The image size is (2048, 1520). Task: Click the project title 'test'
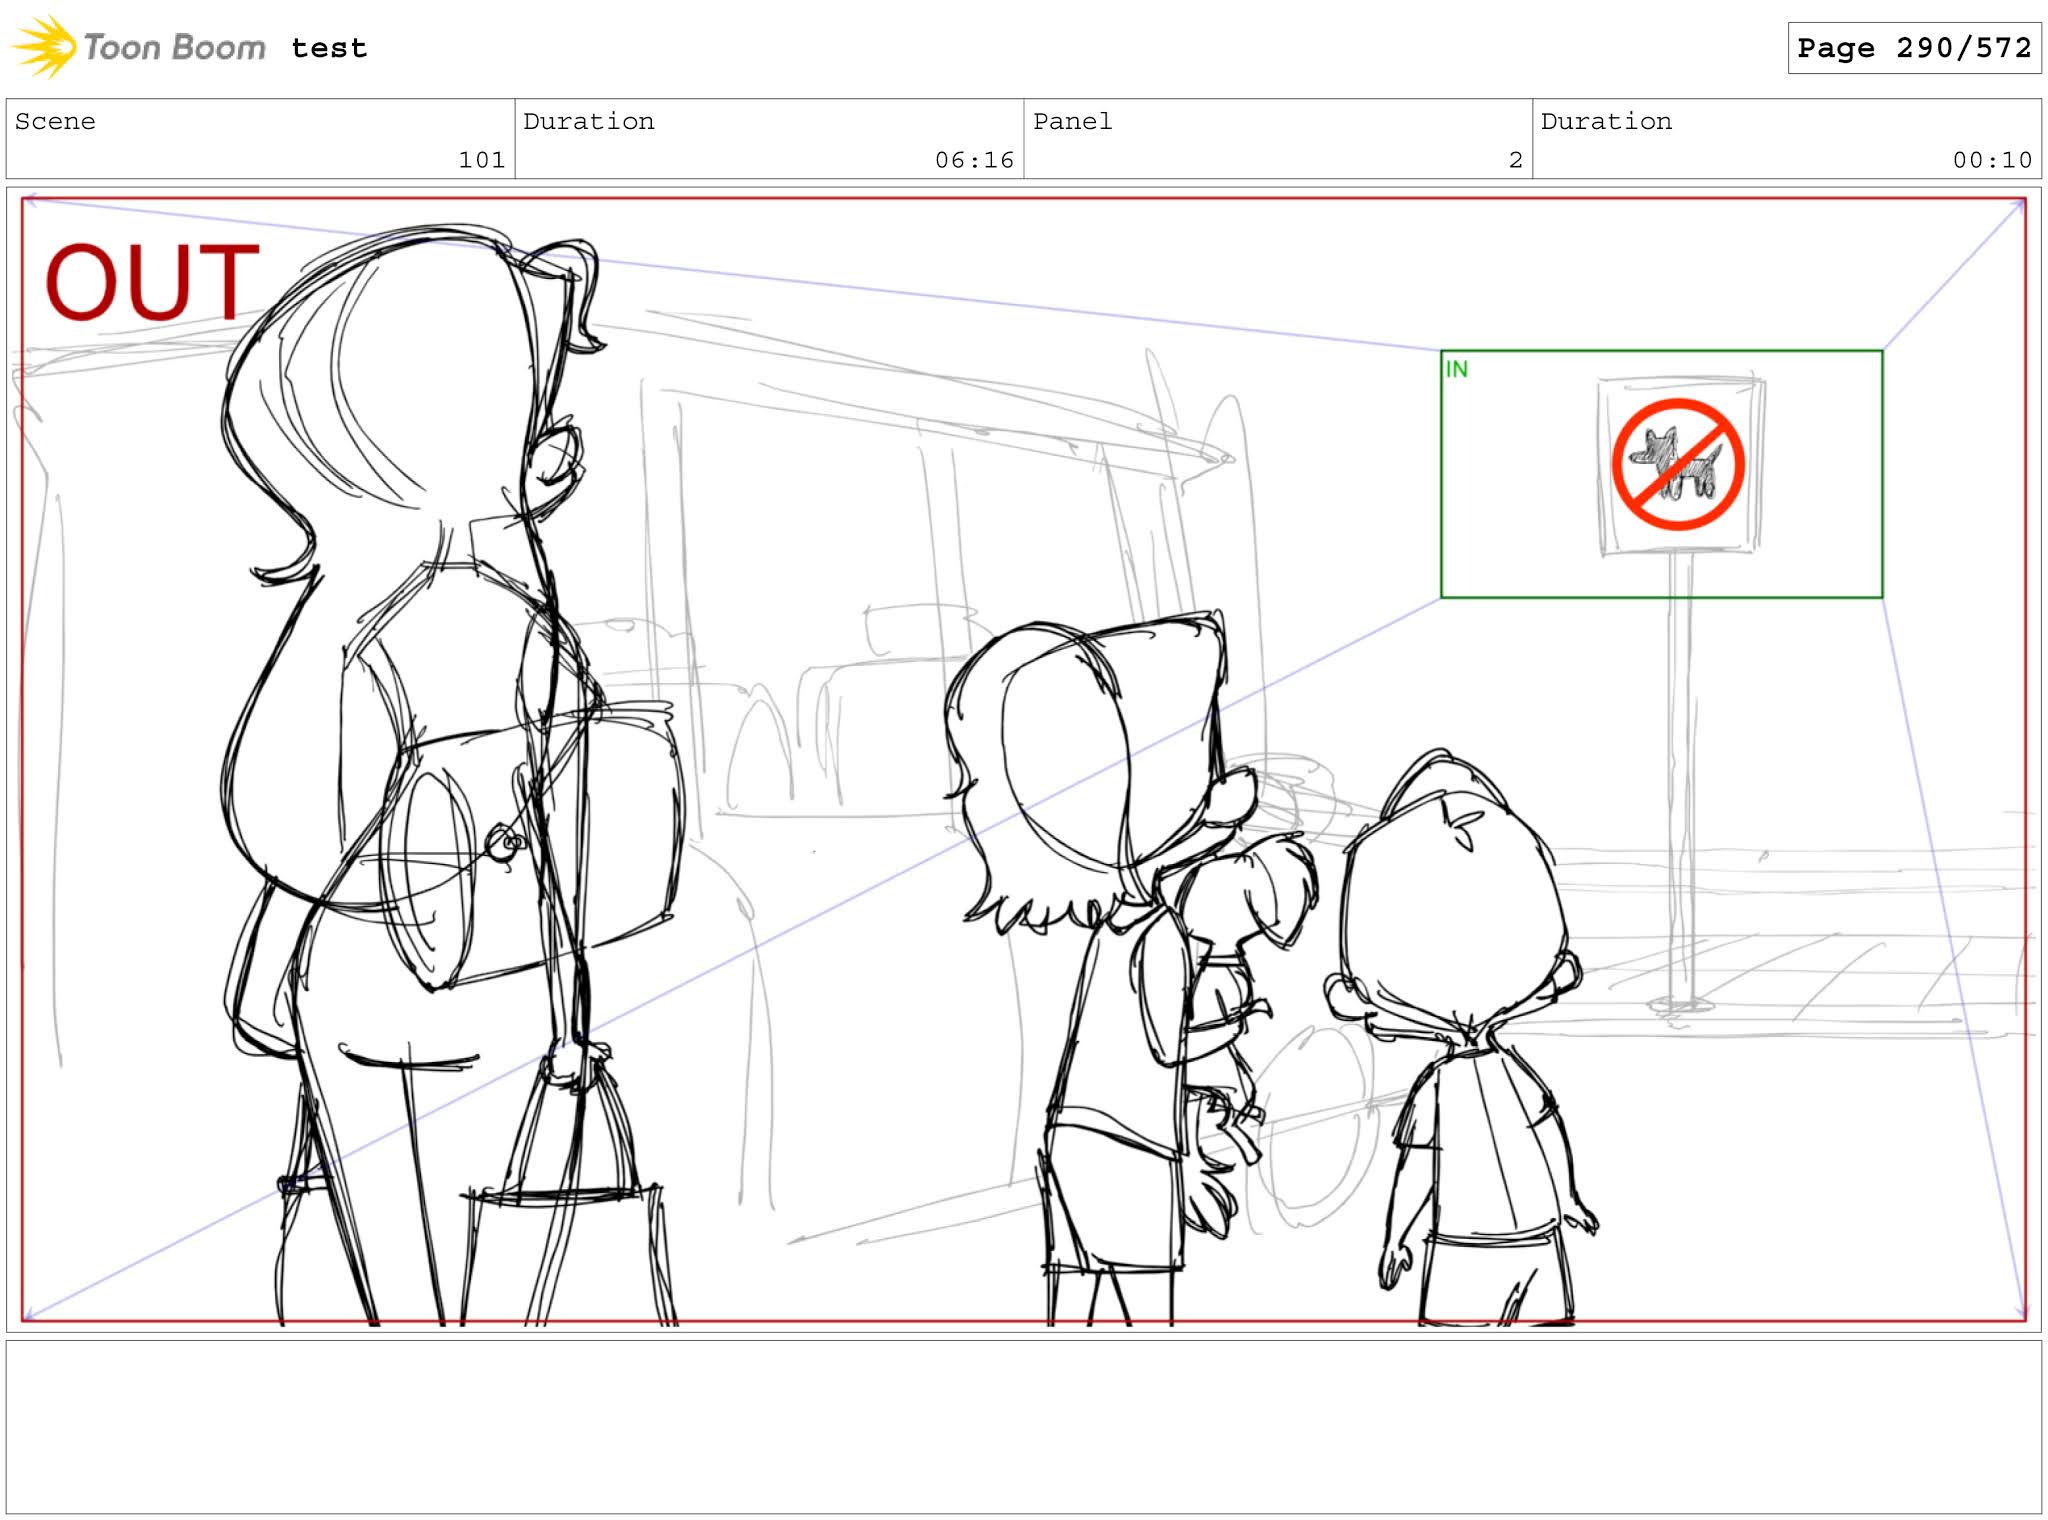[329, 48]
